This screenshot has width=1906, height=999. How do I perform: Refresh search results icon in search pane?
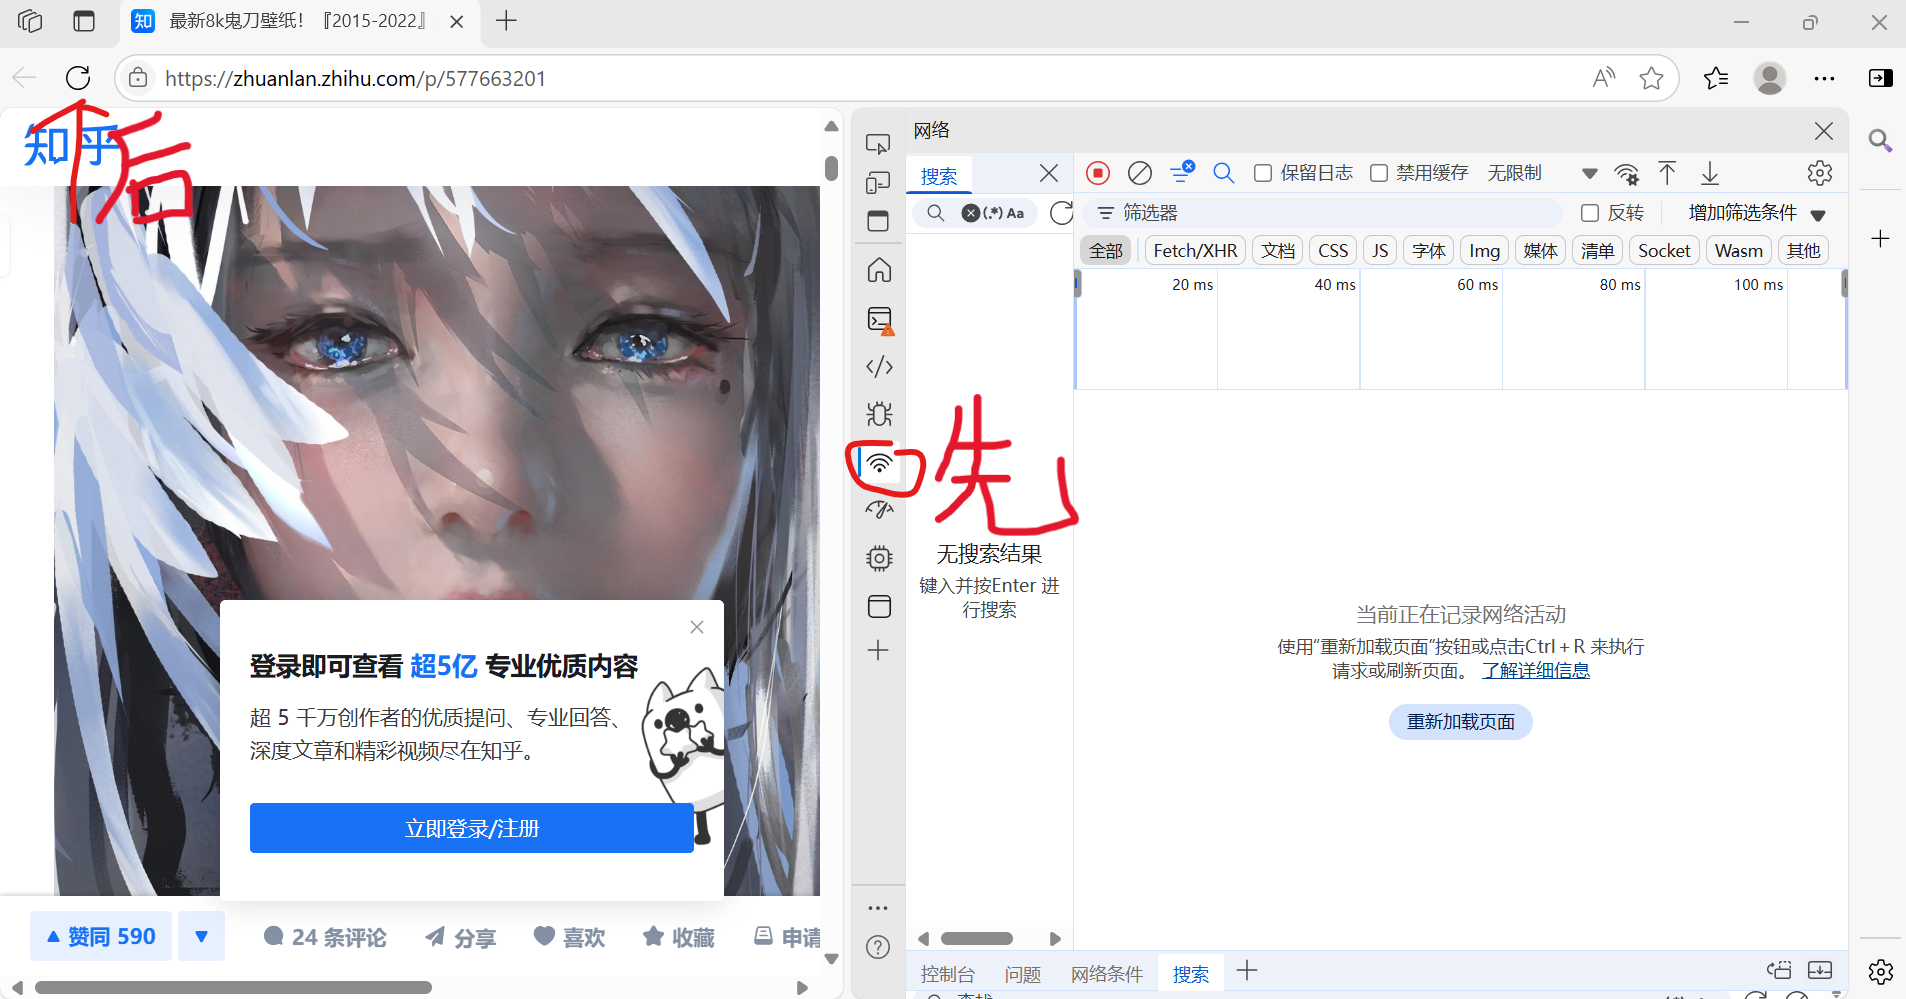click(x=1061, y=212)
